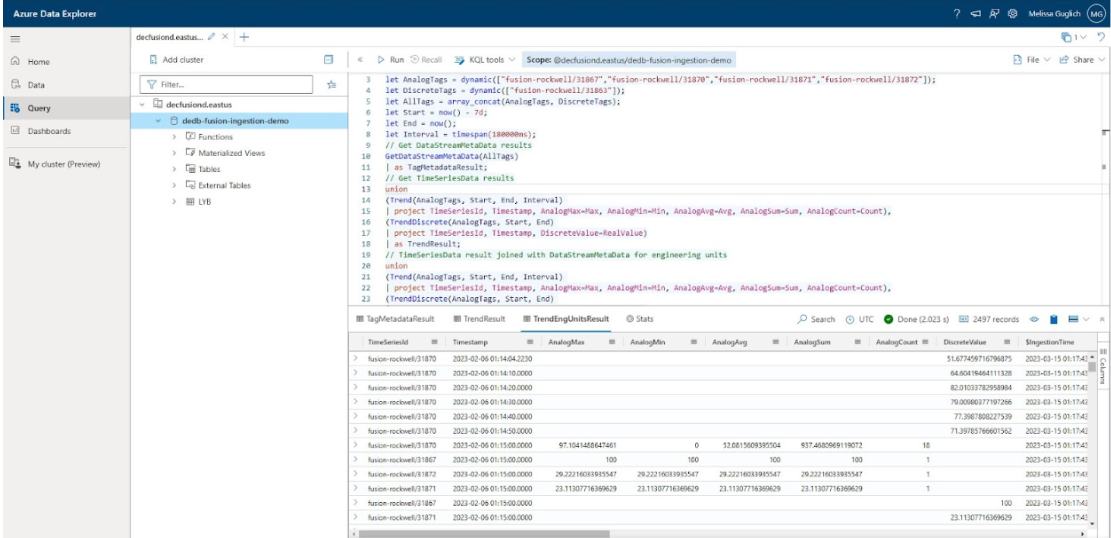Expand the LYB node
1111x538 pixels.
[174, 202]
